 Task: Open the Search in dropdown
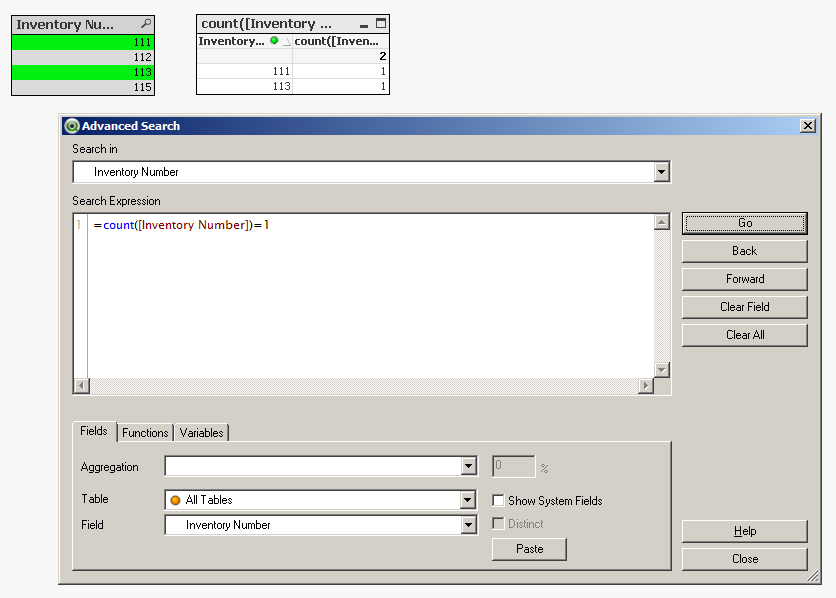661,172
